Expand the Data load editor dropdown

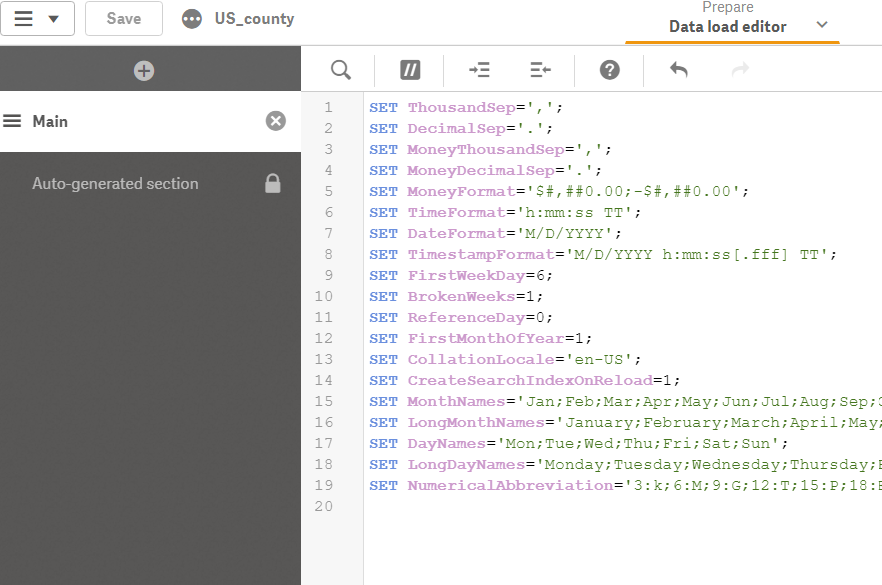tap(822, 26)
